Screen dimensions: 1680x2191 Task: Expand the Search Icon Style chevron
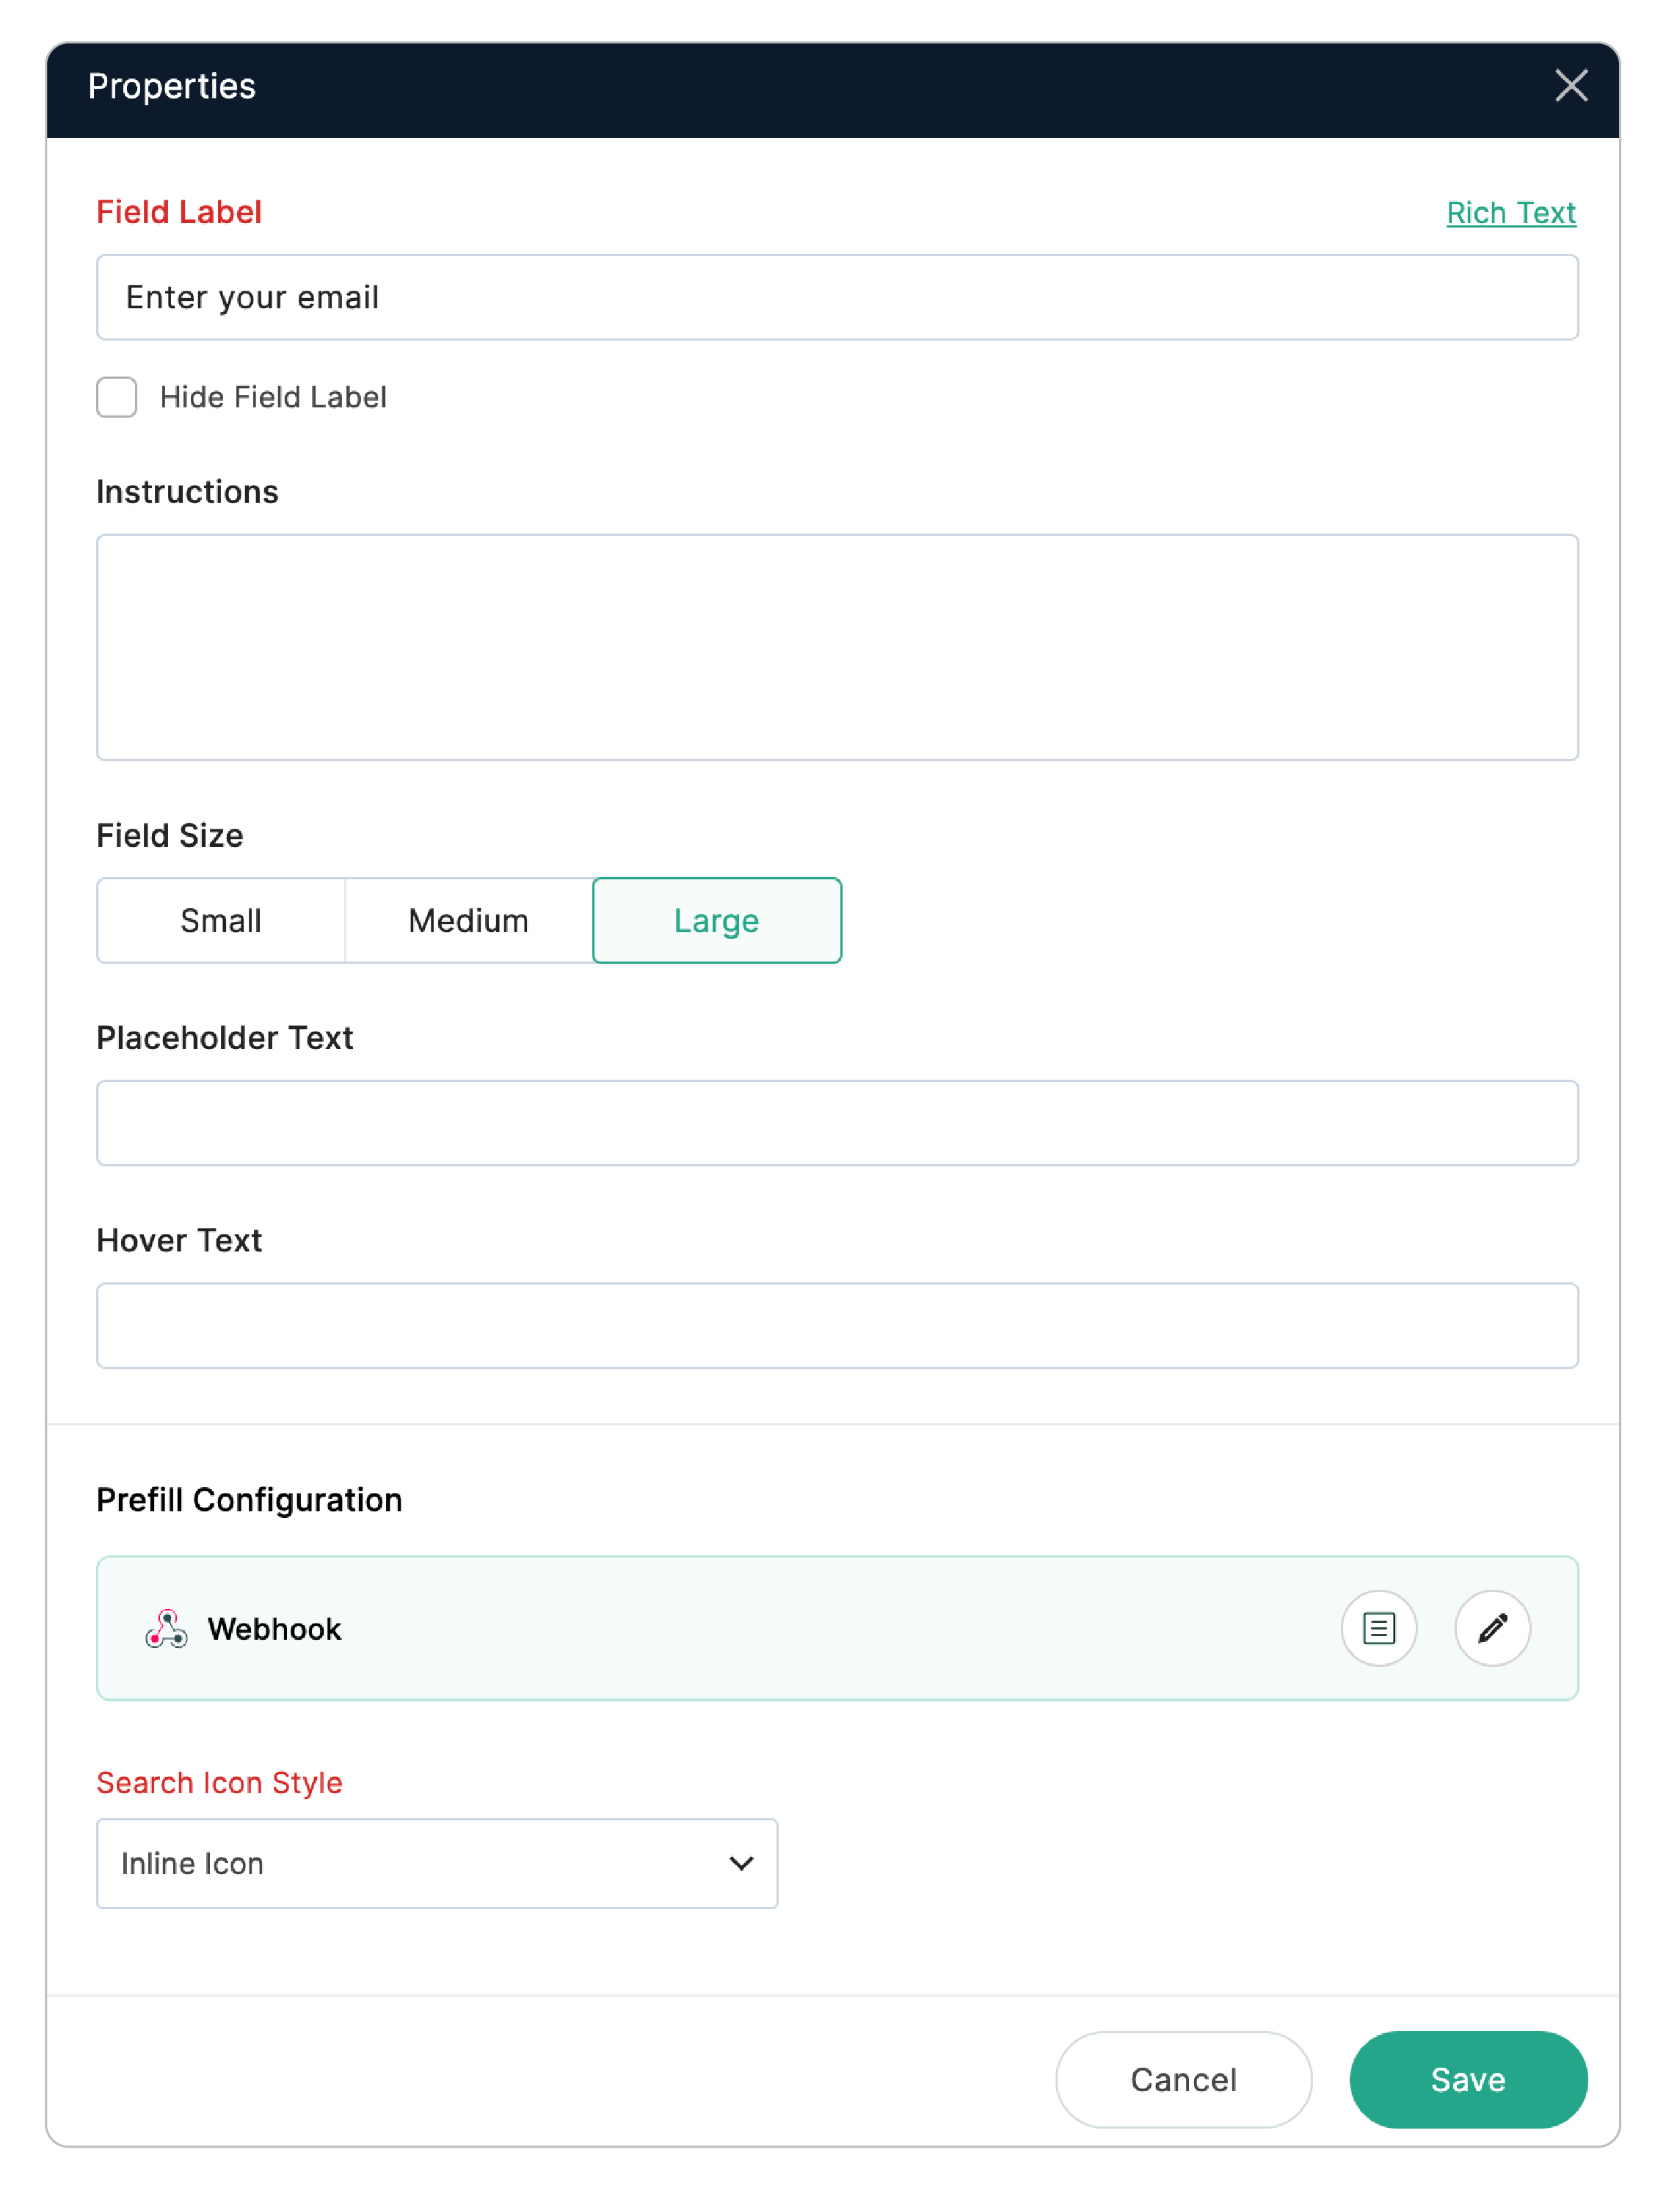[741, 1863]
